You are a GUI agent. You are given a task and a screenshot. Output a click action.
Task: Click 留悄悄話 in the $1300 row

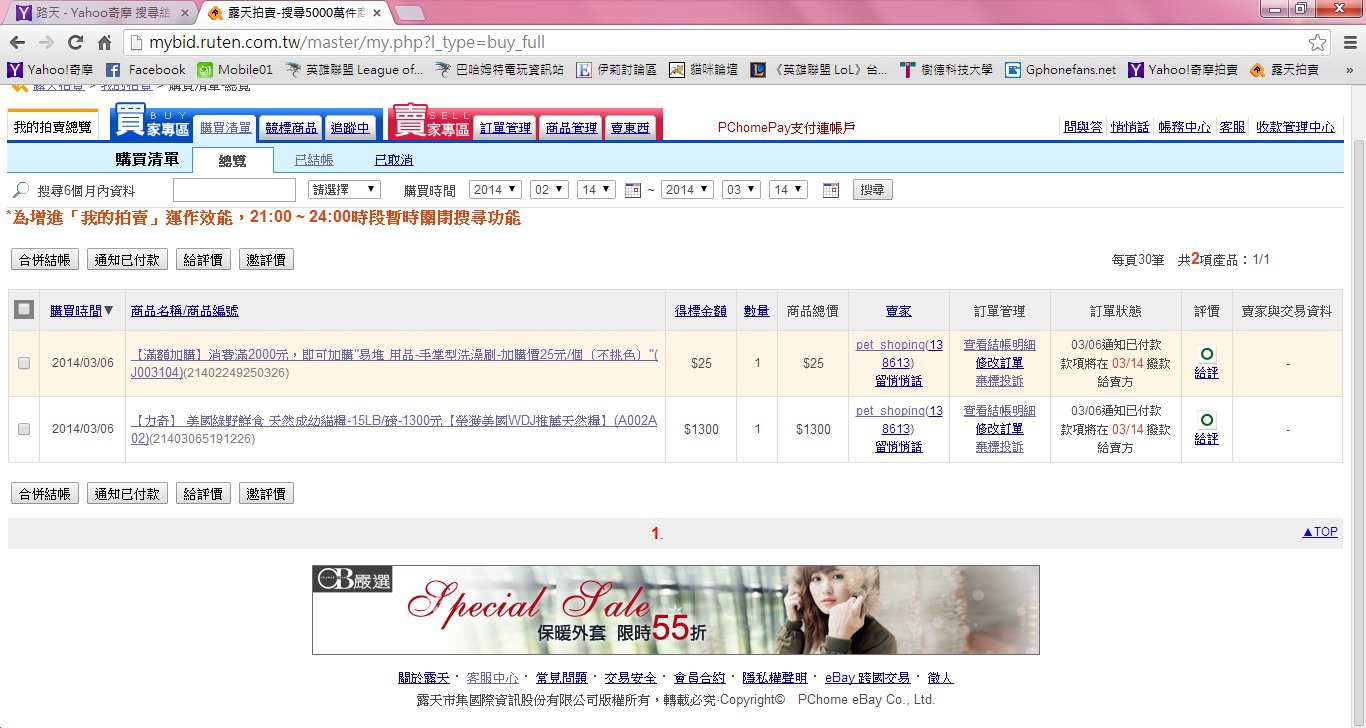(899, 447)
